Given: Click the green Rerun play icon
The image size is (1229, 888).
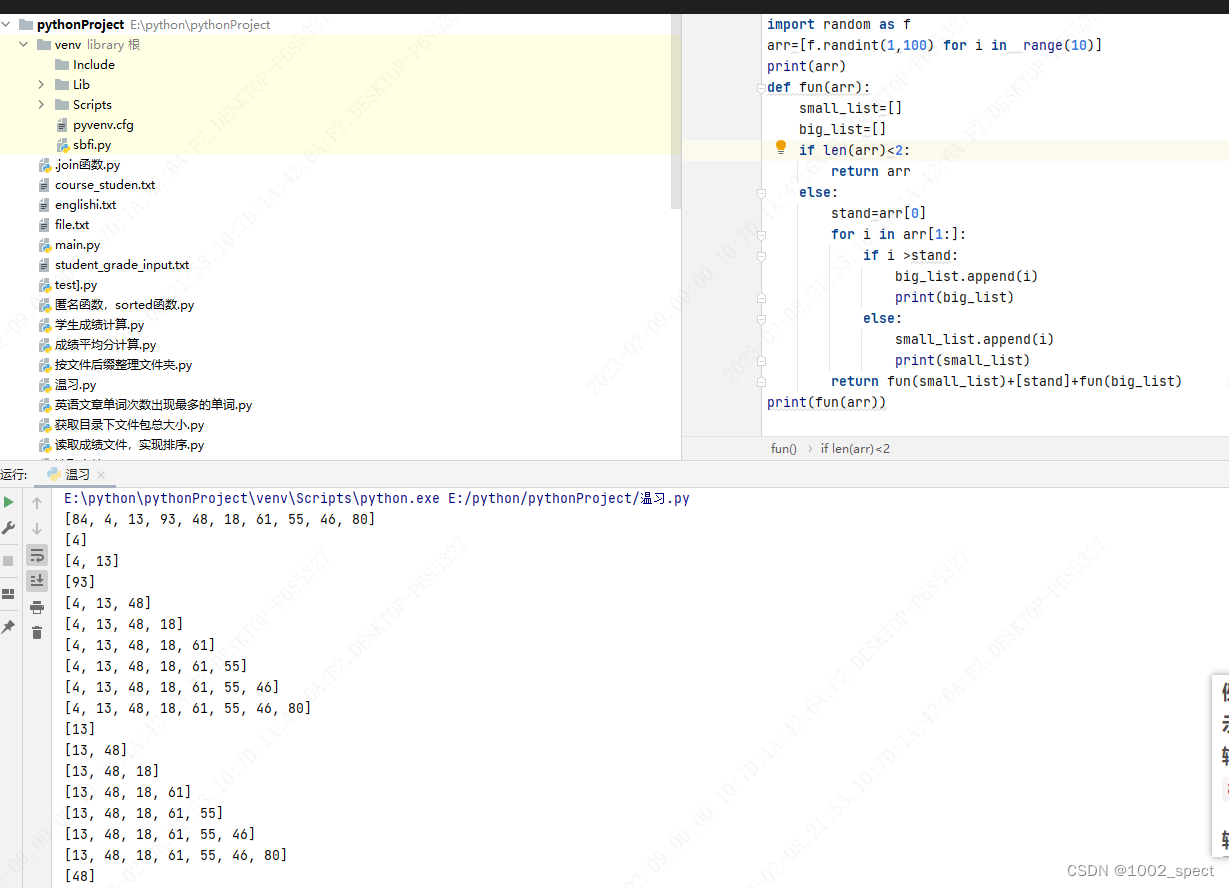Looking at the screenshot, I should [x=8, y=502].
